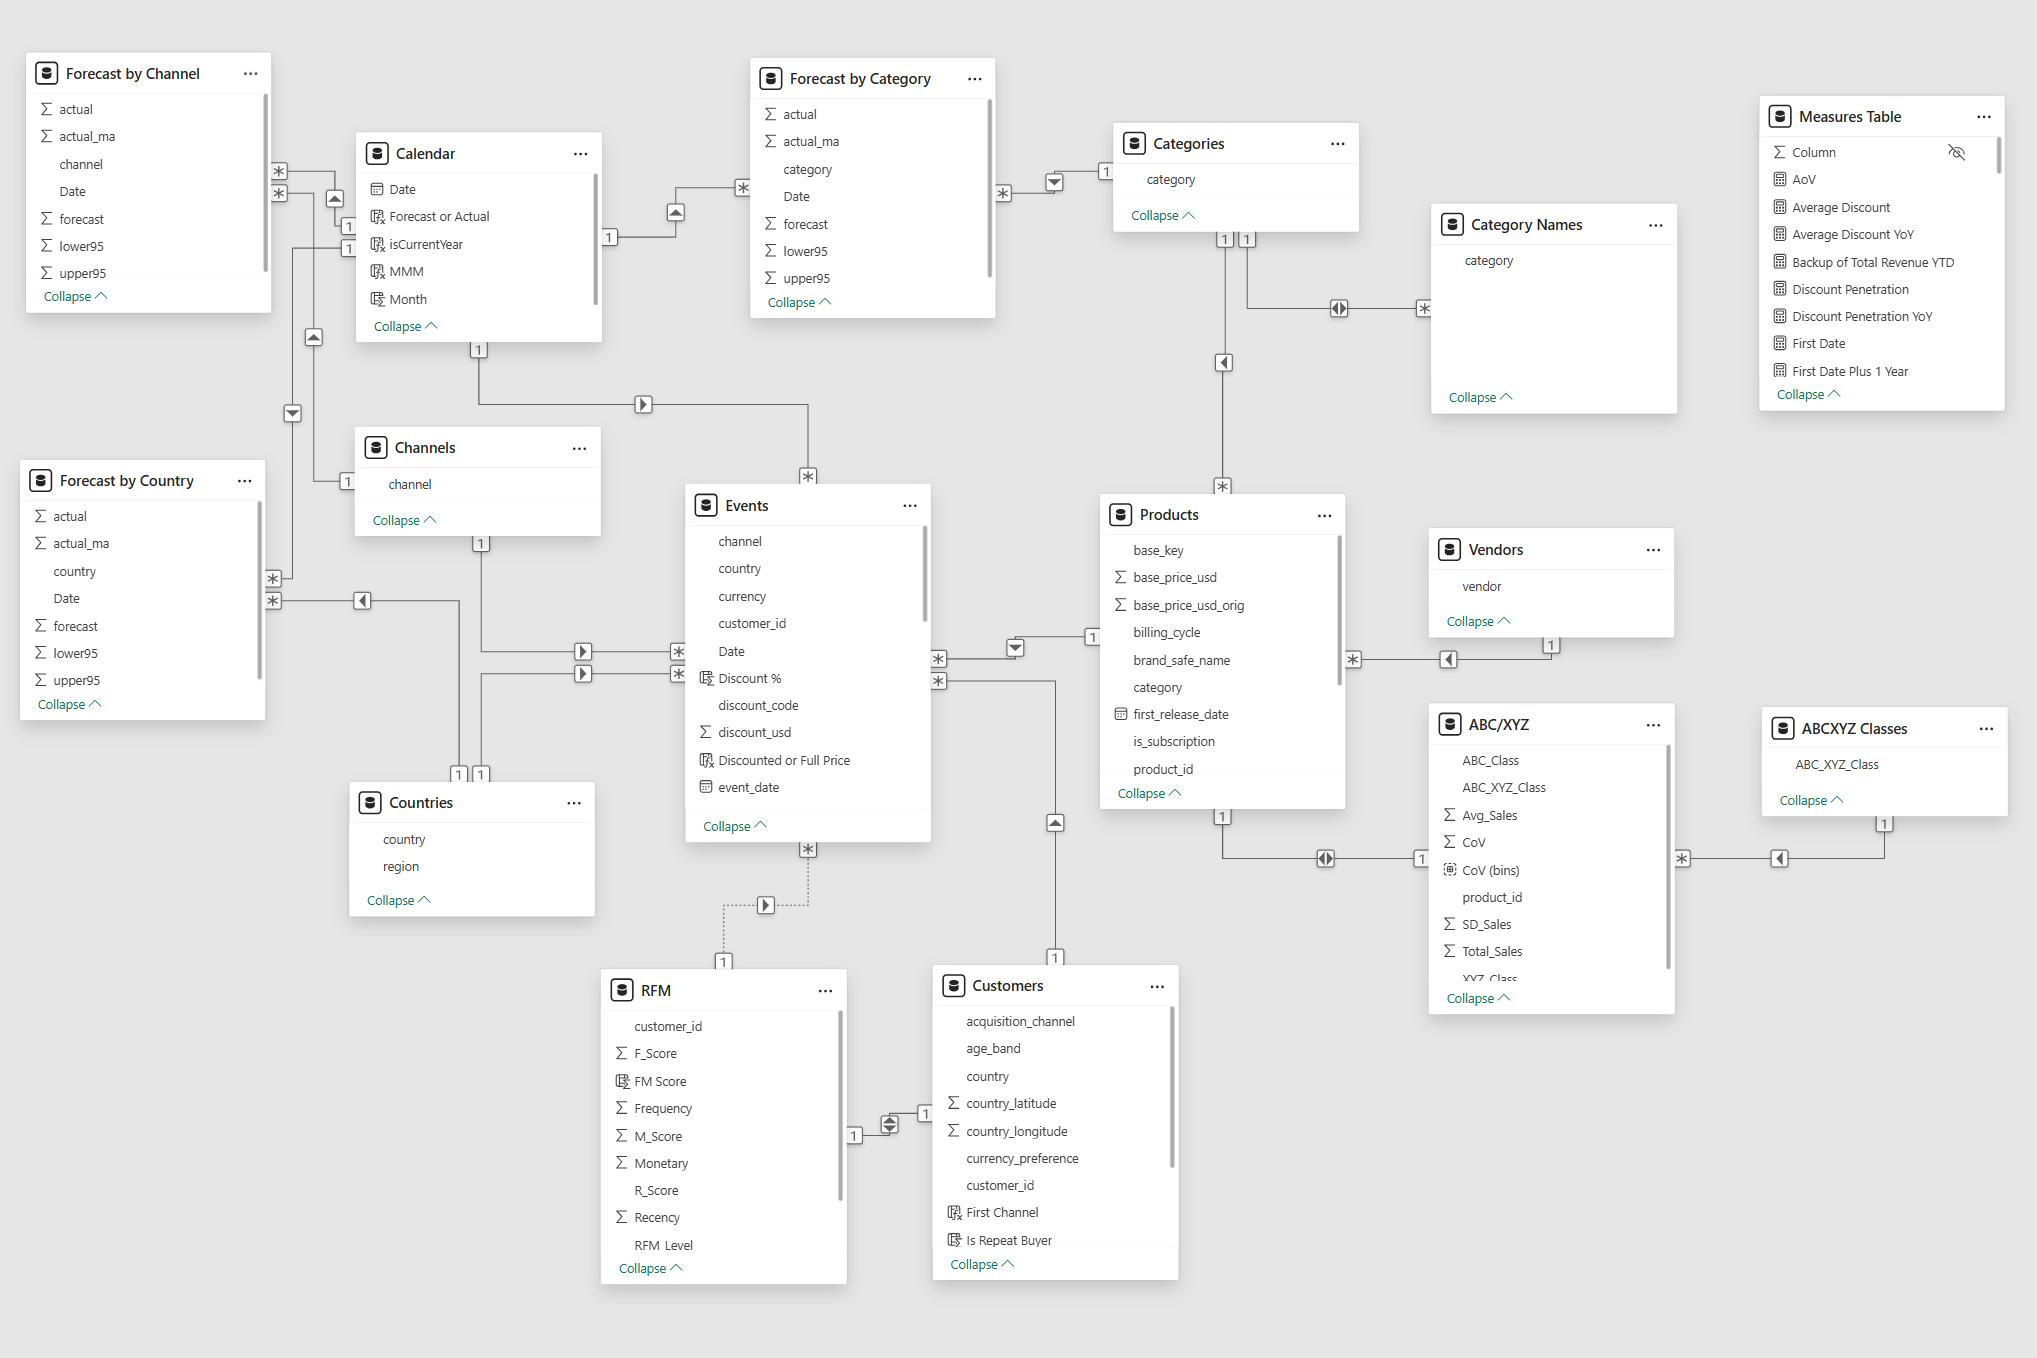
Task: Click measure icon next to AoV
Action: [1779, 179]
